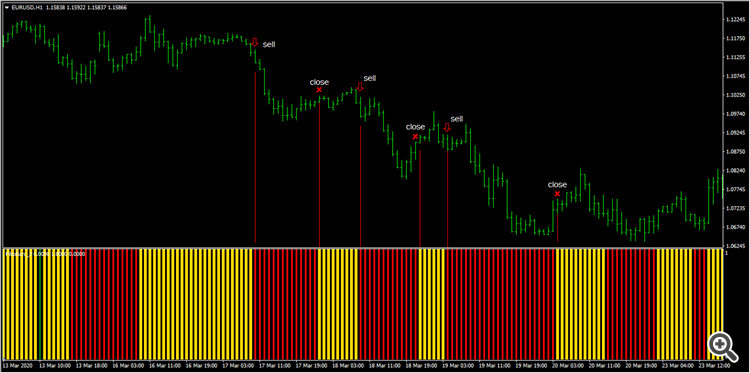Image resolution: width=750 pixels, height=373 pixels.
Task: Select the earliest red sell arrow on 17 Mar
Action: point(255,43)
